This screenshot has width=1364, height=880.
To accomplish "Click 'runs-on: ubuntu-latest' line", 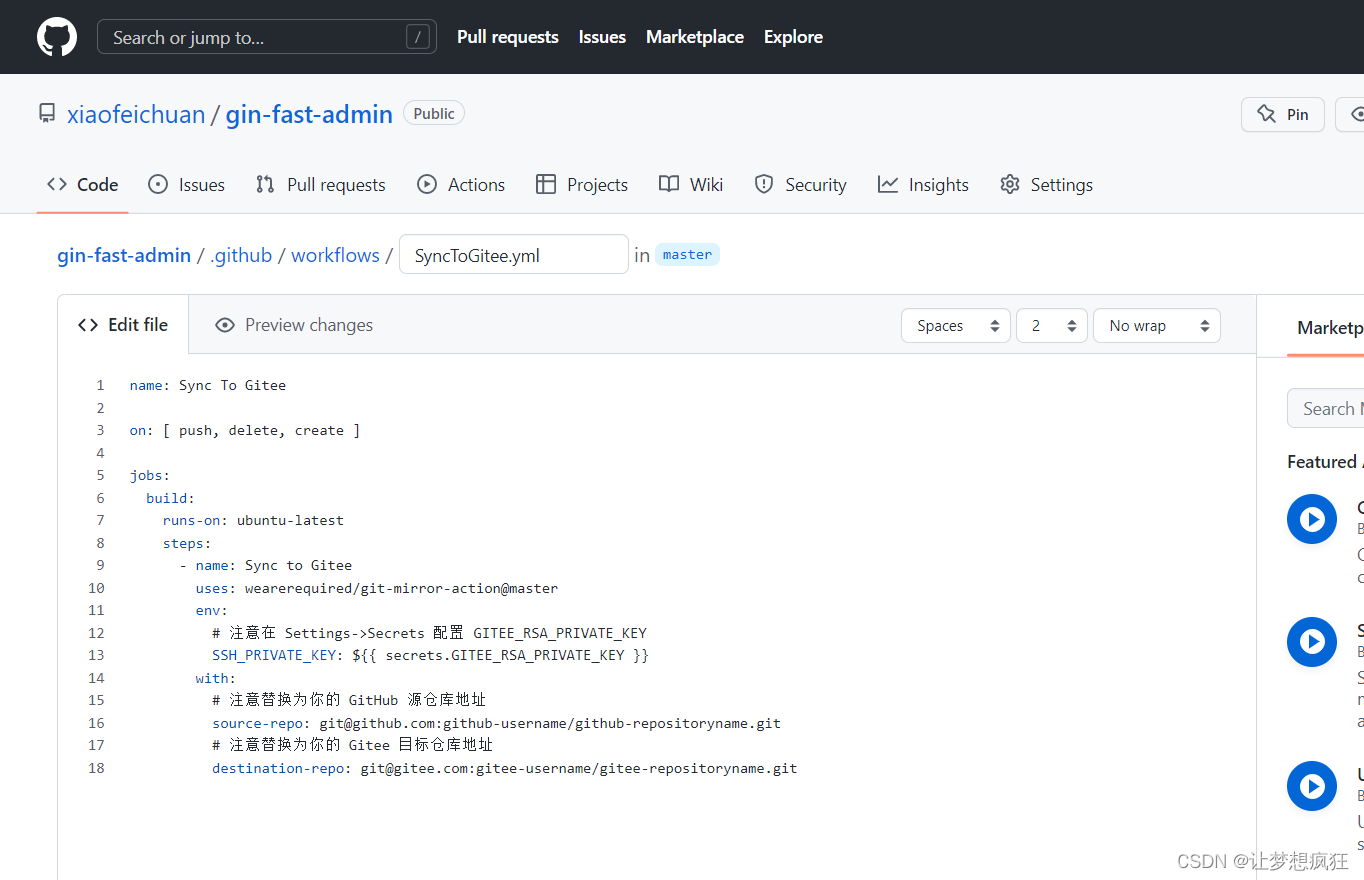I will pos(253,520).
